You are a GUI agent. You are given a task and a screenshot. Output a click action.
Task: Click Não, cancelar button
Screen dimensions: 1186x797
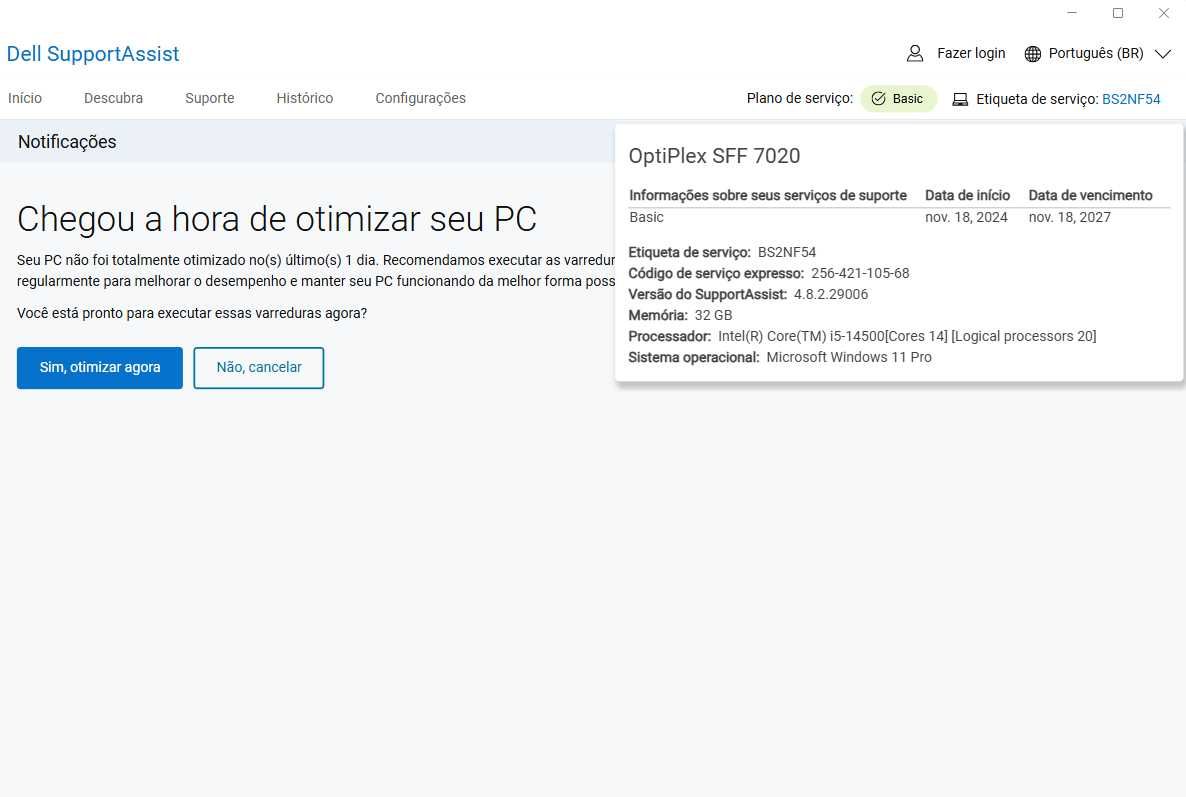[x=259, y=367]
